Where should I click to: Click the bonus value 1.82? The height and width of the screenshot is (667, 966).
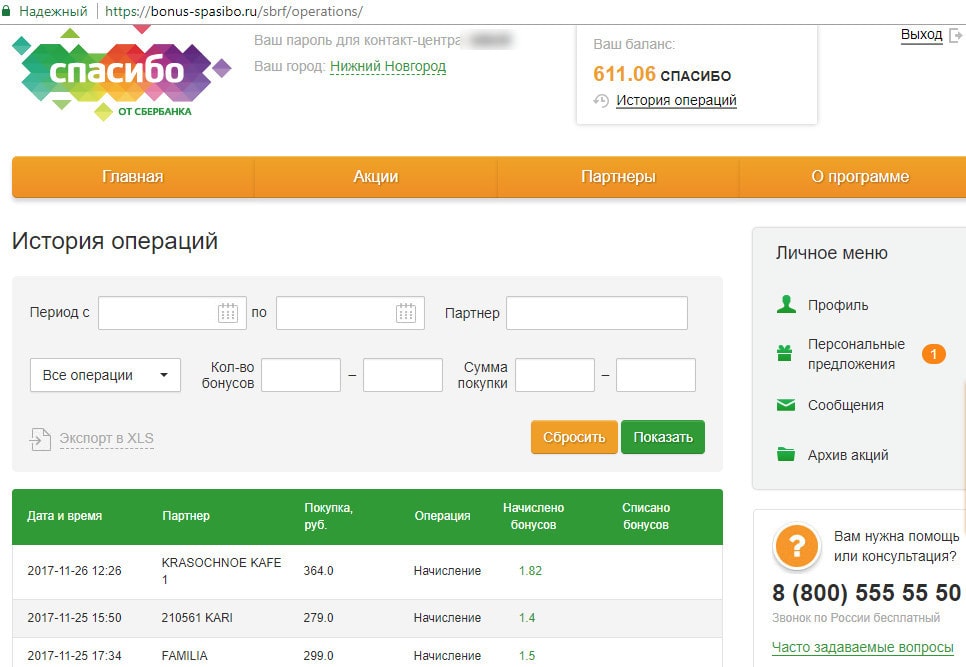pos(530,571)
